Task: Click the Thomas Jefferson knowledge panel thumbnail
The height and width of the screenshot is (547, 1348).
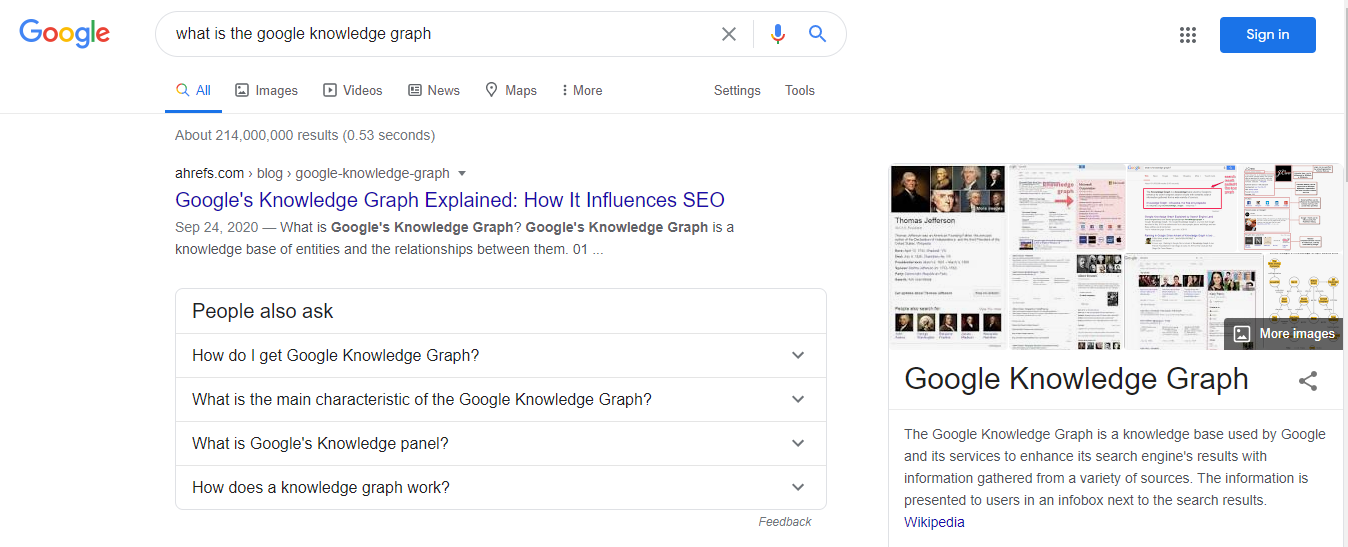Action: [947, 256]
